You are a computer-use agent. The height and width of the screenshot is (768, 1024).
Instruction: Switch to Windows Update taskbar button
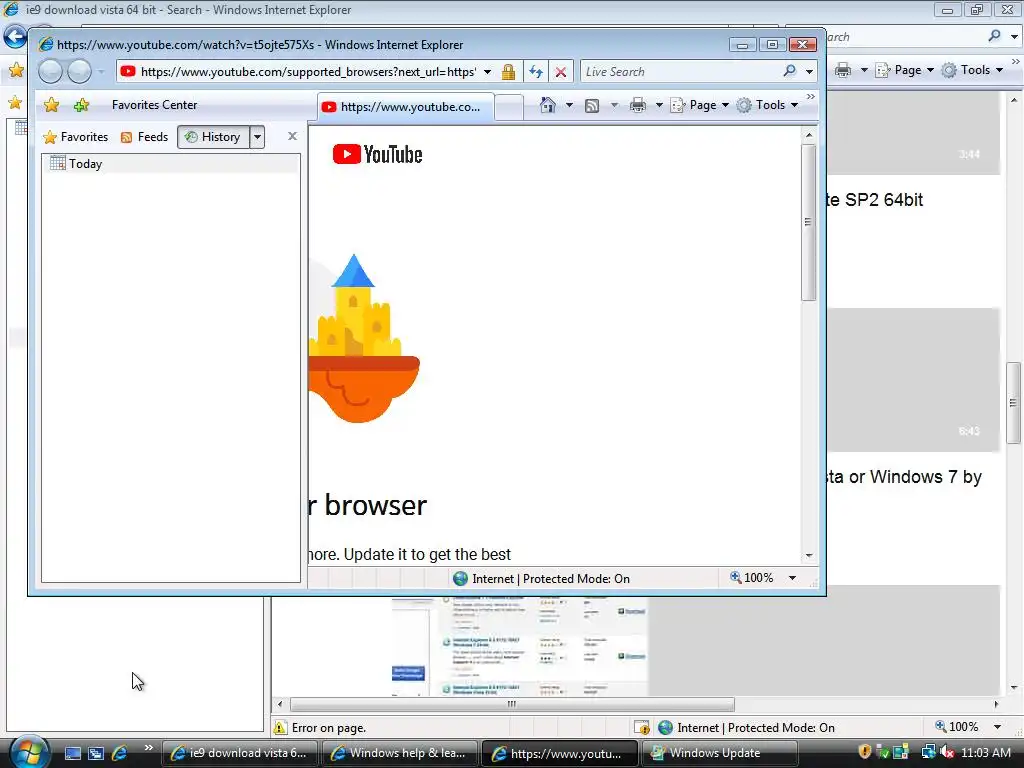[x=719, y=753]
